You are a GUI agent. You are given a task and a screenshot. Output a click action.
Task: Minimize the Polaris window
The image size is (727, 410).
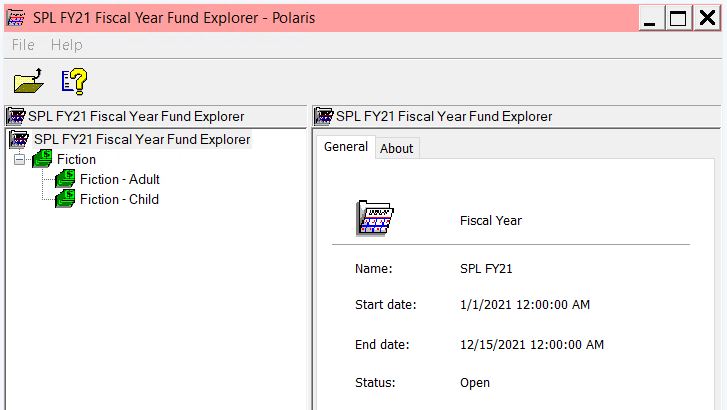(x=650, y=19)
